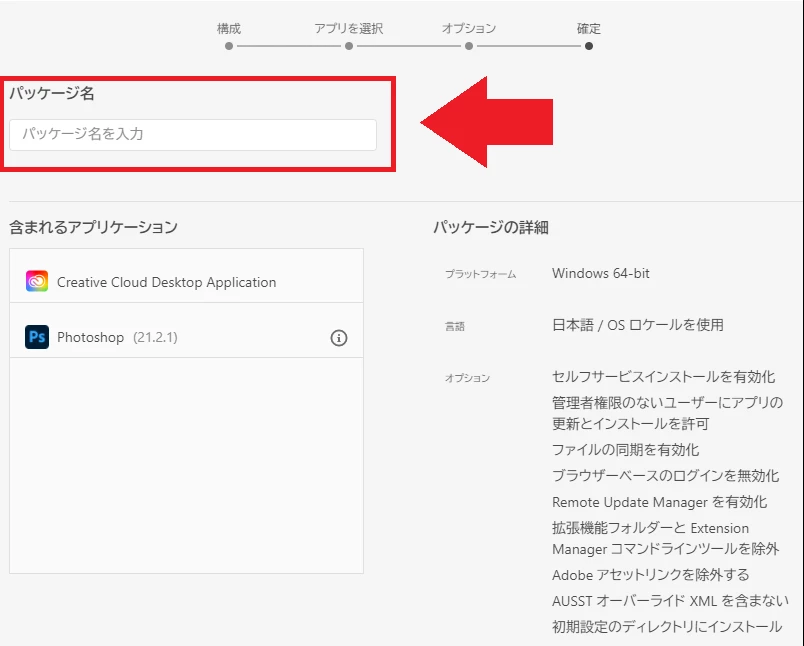Click ブラウザーベースのログインを無効化 text

(x=666, y=476)
